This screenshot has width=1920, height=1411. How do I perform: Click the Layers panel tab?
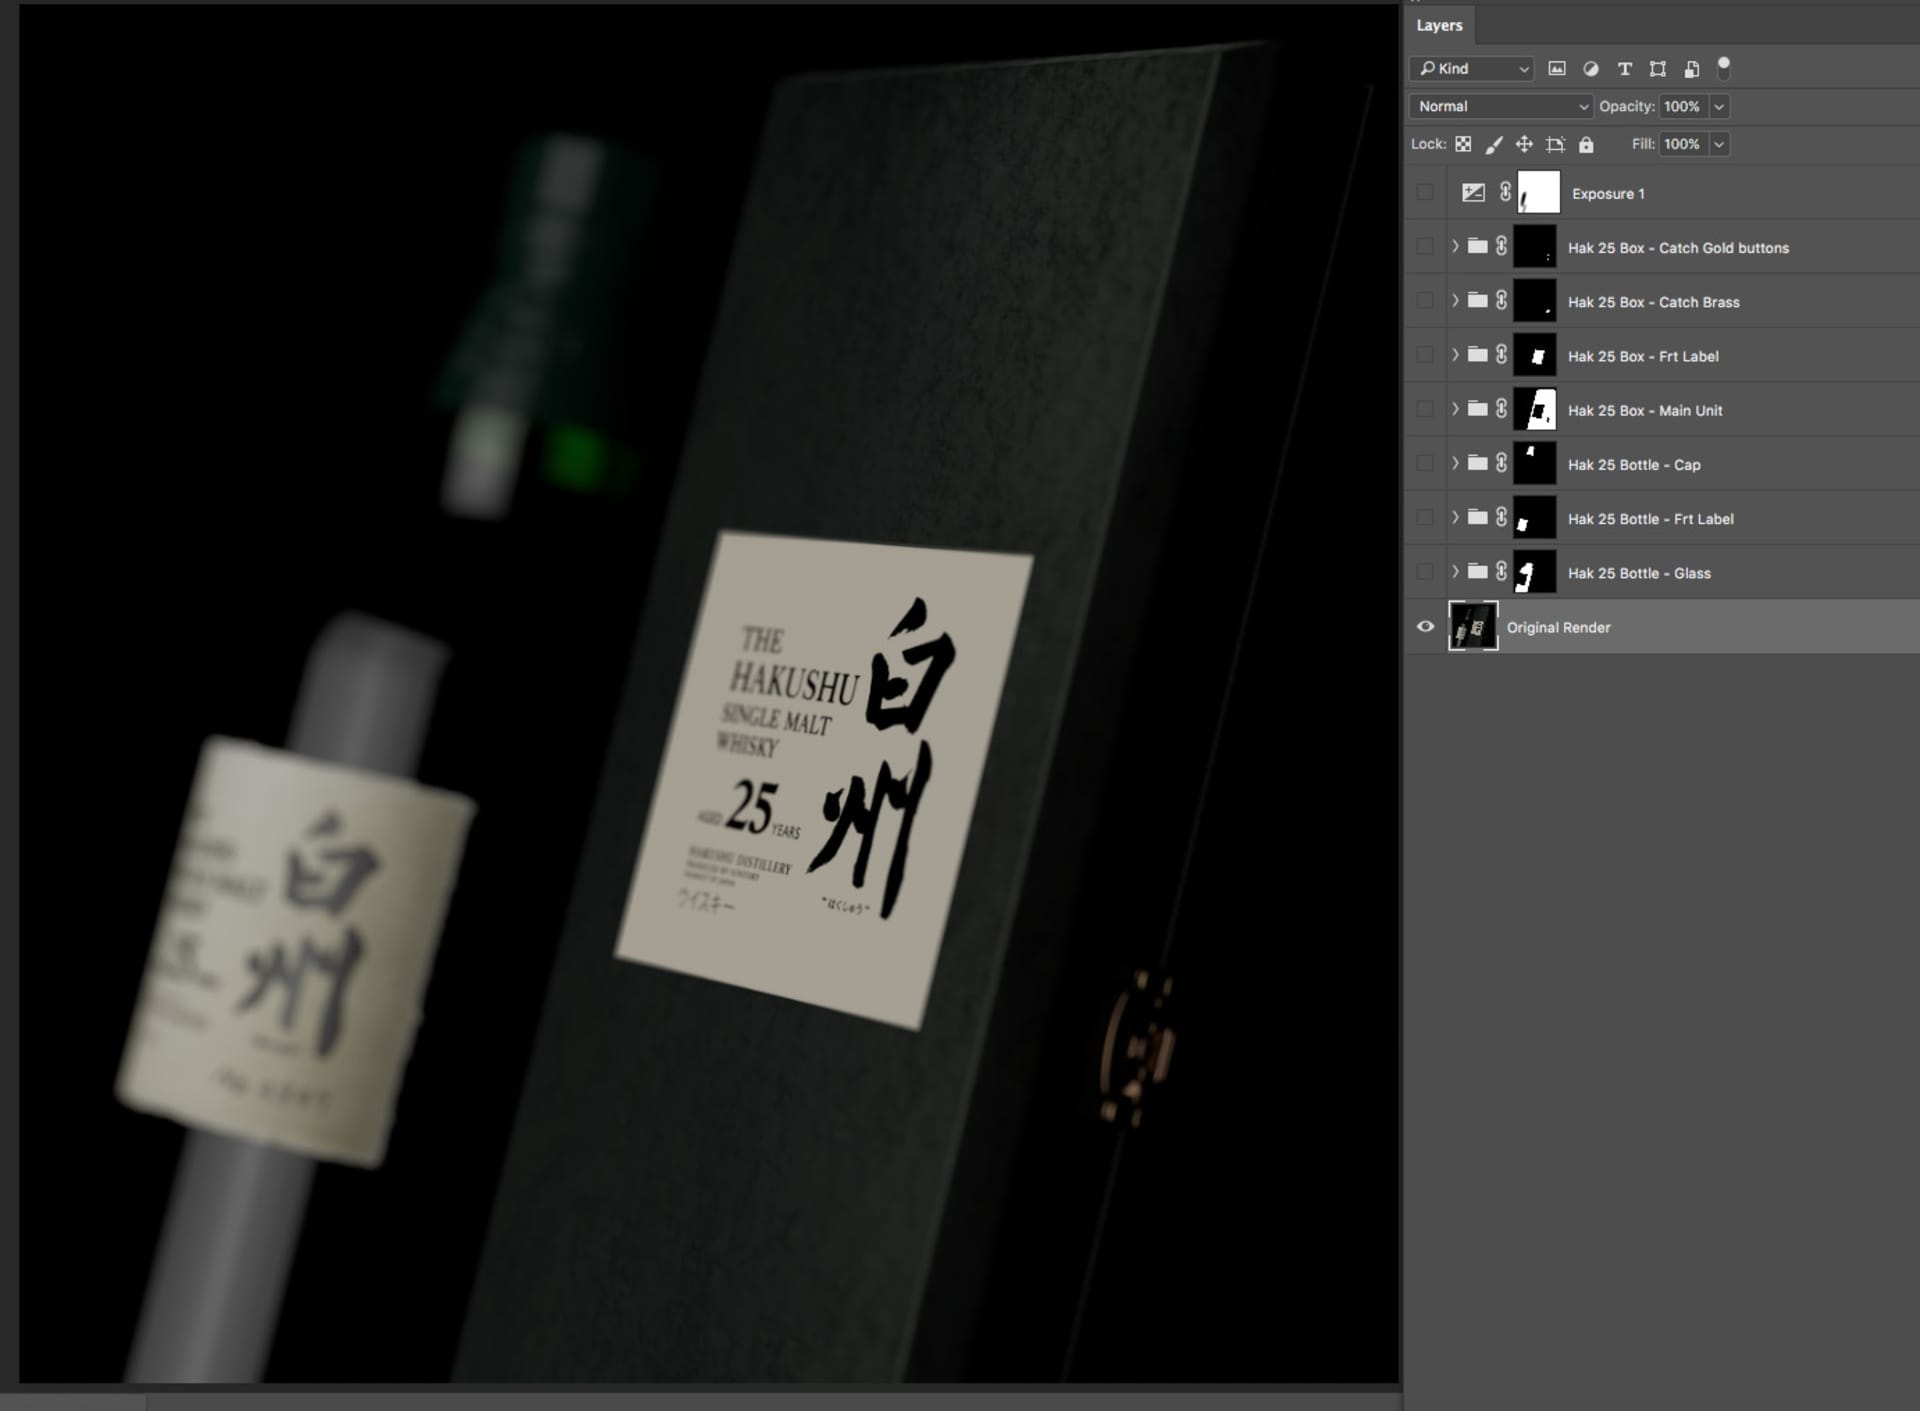tap(1440, 25)
